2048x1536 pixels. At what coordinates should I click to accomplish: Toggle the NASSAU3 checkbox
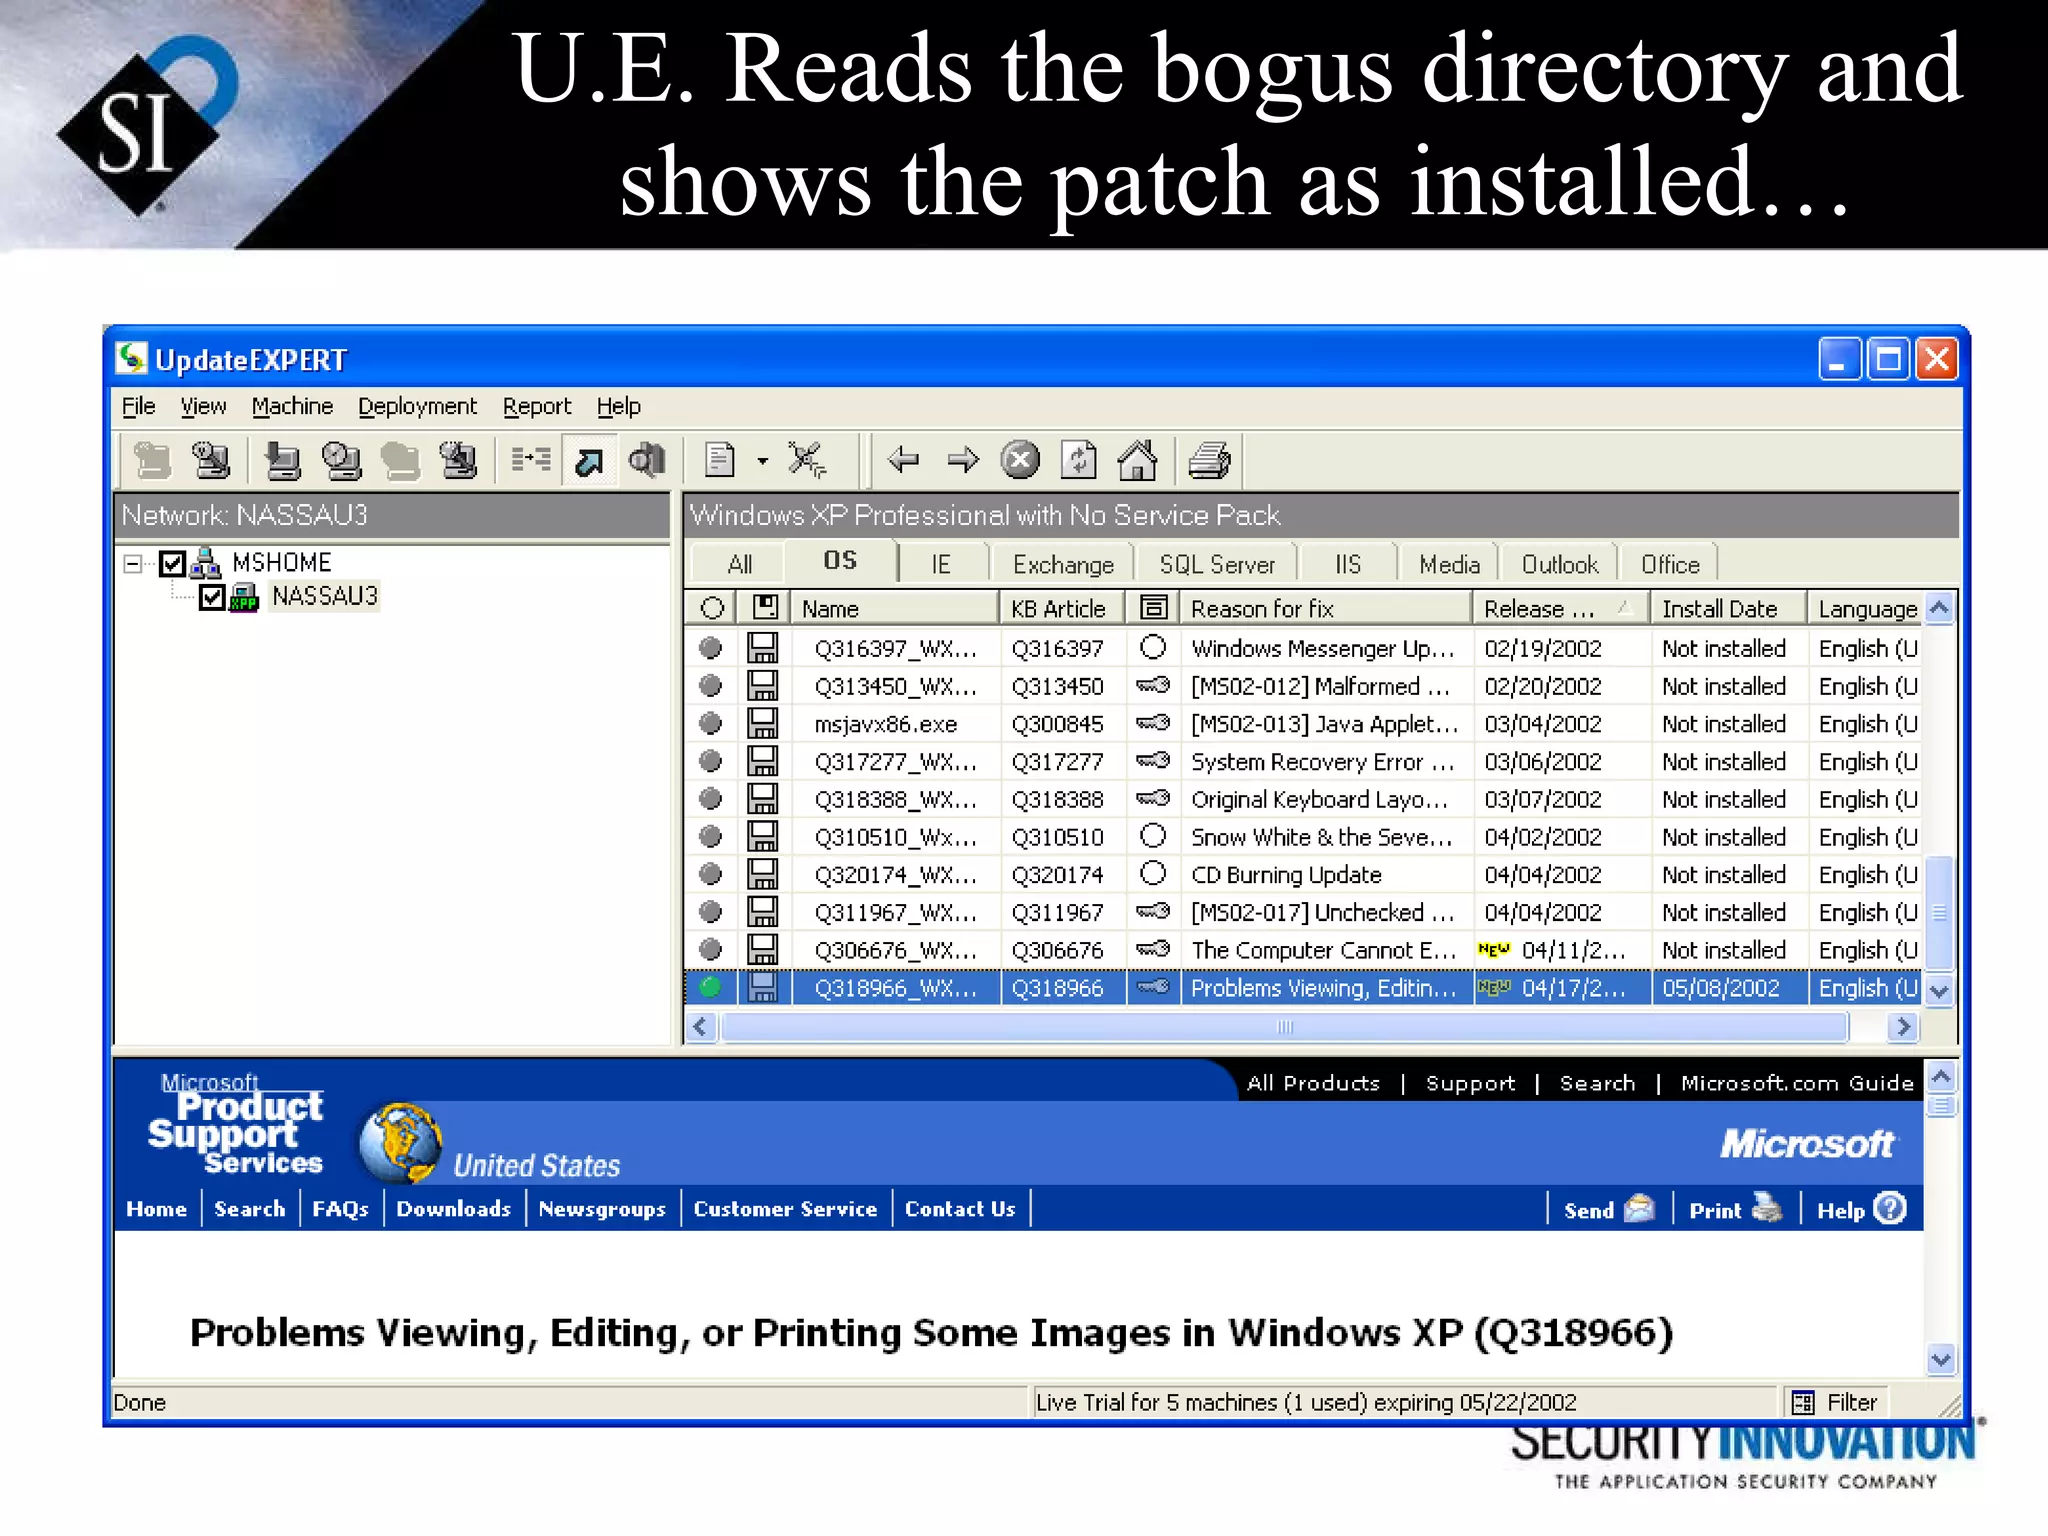coord(212,597)
